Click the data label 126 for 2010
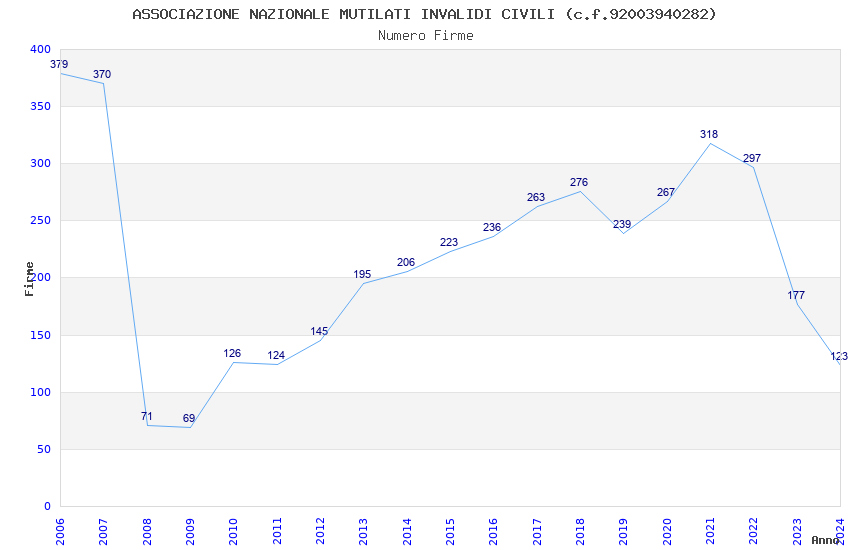Screen dimensions: 850x550 [x=232, y=353]
